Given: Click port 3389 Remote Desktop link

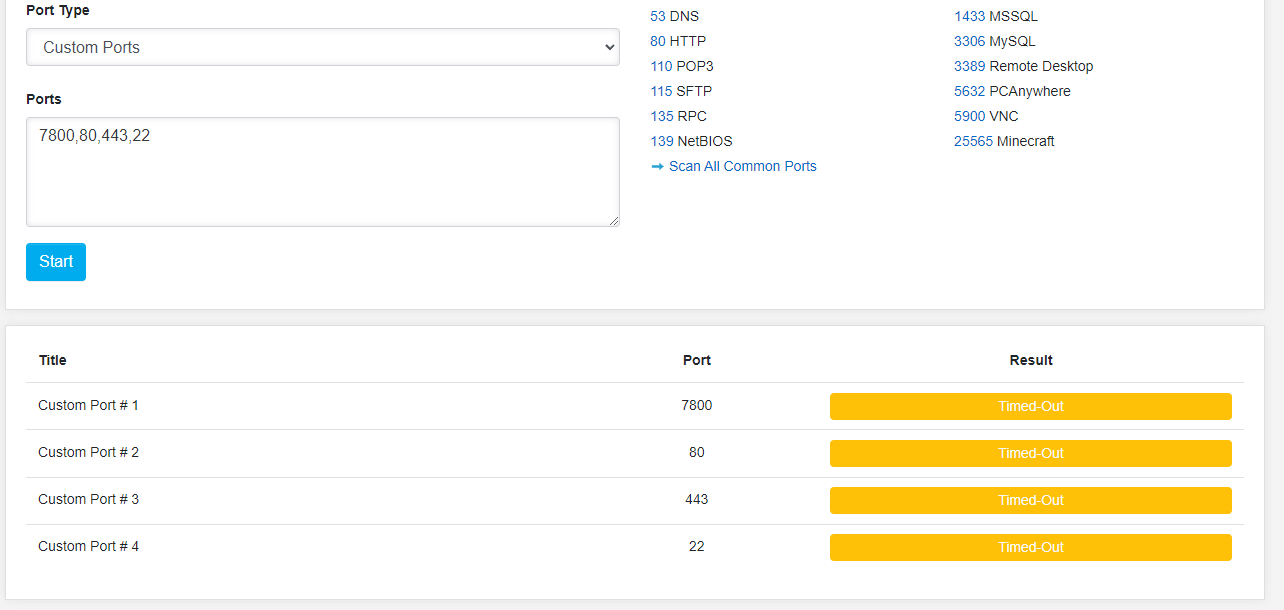Looking at the screenshot, I should [969, 66].
